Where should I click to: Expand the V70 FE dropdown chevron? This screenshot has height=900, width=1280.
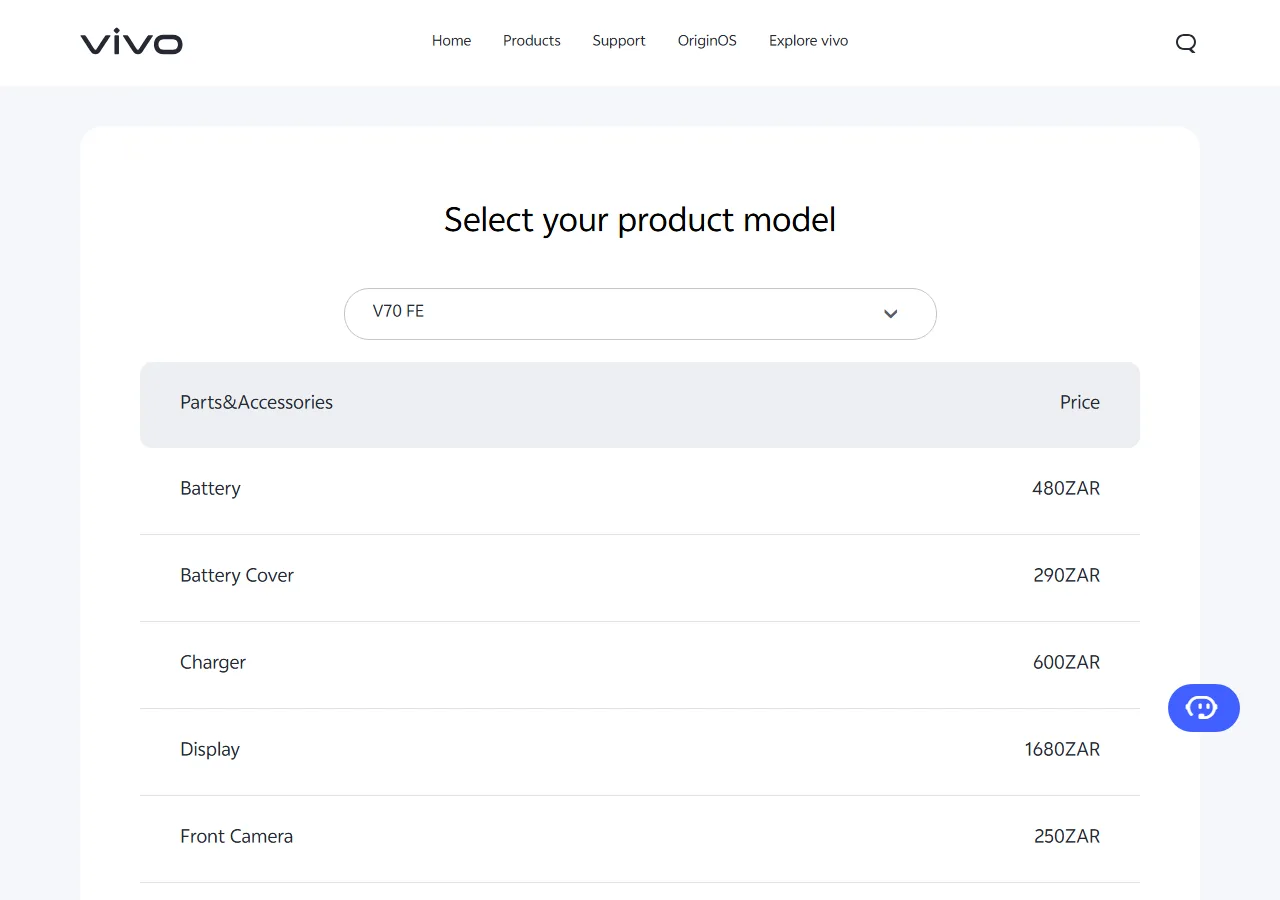[x=891, y=314]
